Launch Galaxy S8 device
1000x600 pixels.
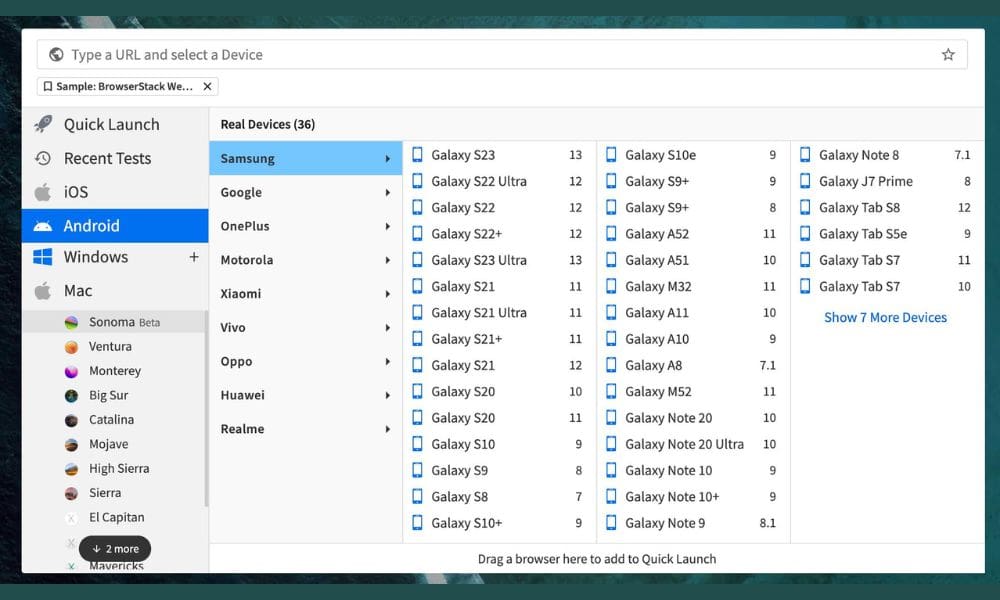point(498,497)
